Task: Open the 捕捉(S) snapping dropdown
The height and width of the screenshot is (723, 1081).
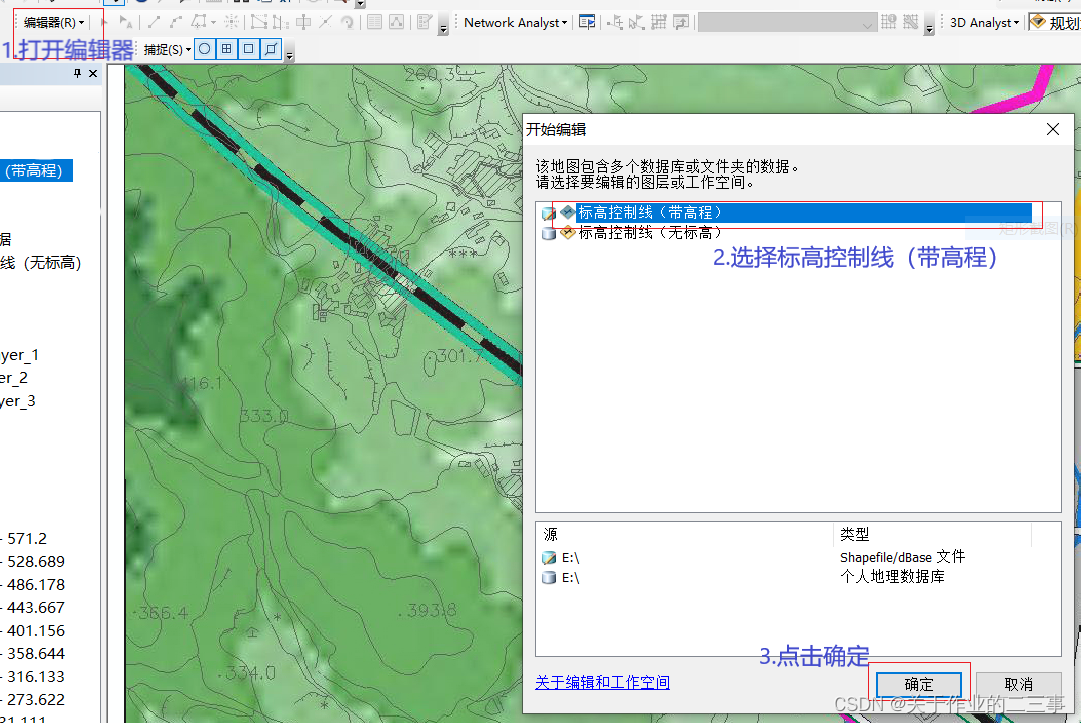Action: pyautogui.click(x=166, y=48)
